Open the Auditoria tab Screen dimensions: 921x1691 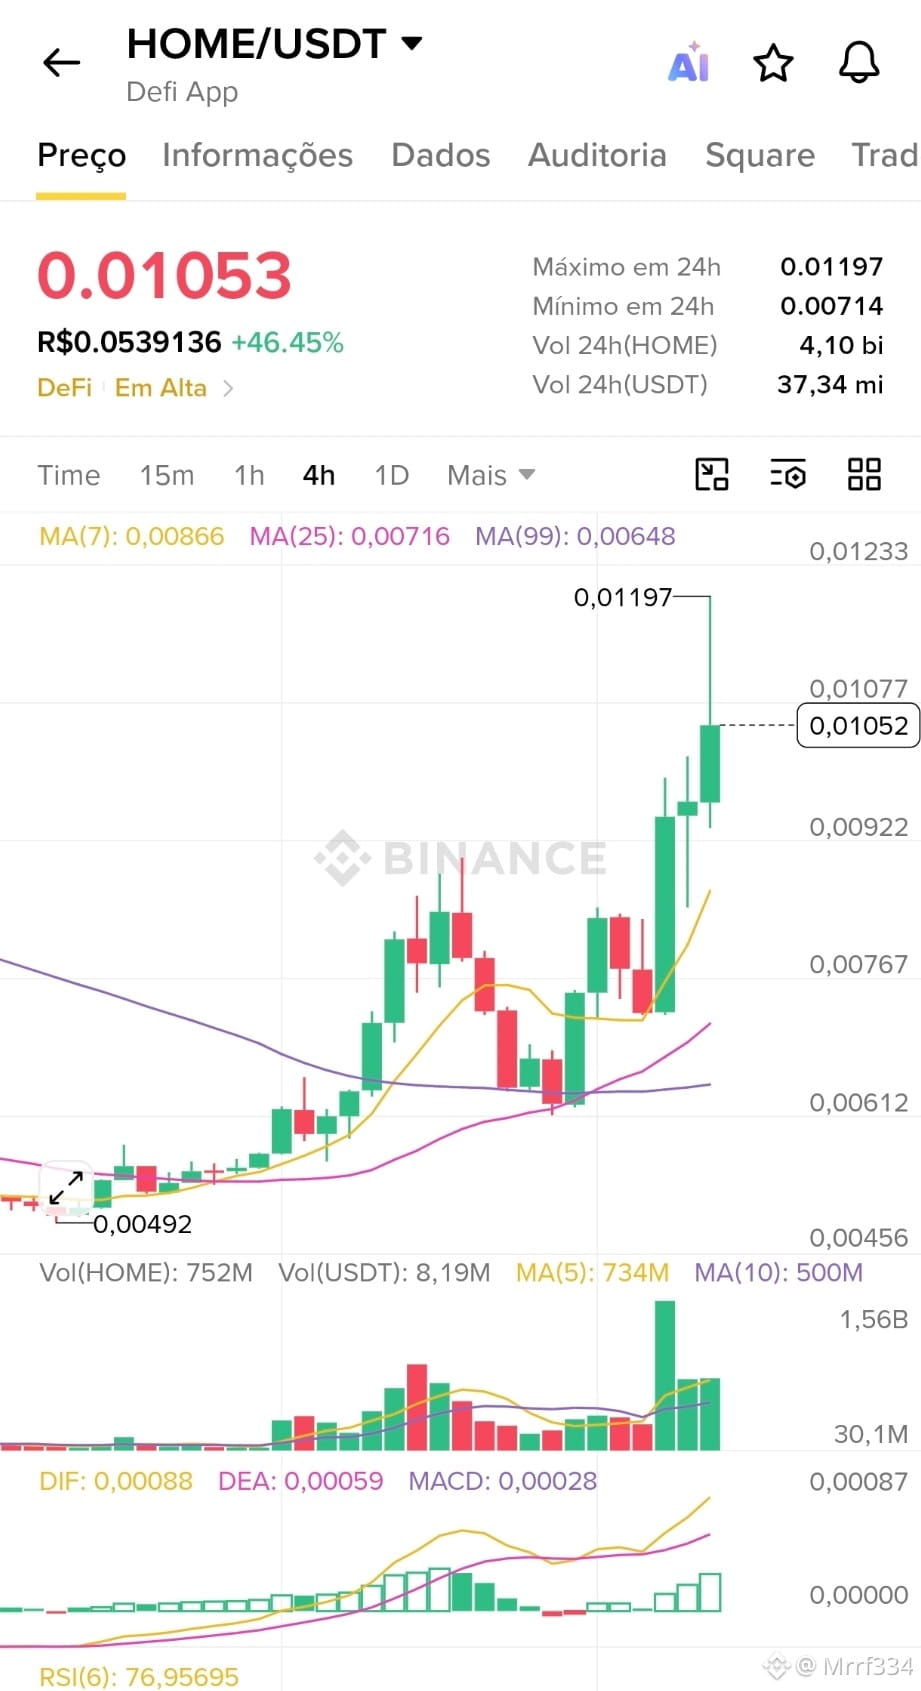coord(597,155)
